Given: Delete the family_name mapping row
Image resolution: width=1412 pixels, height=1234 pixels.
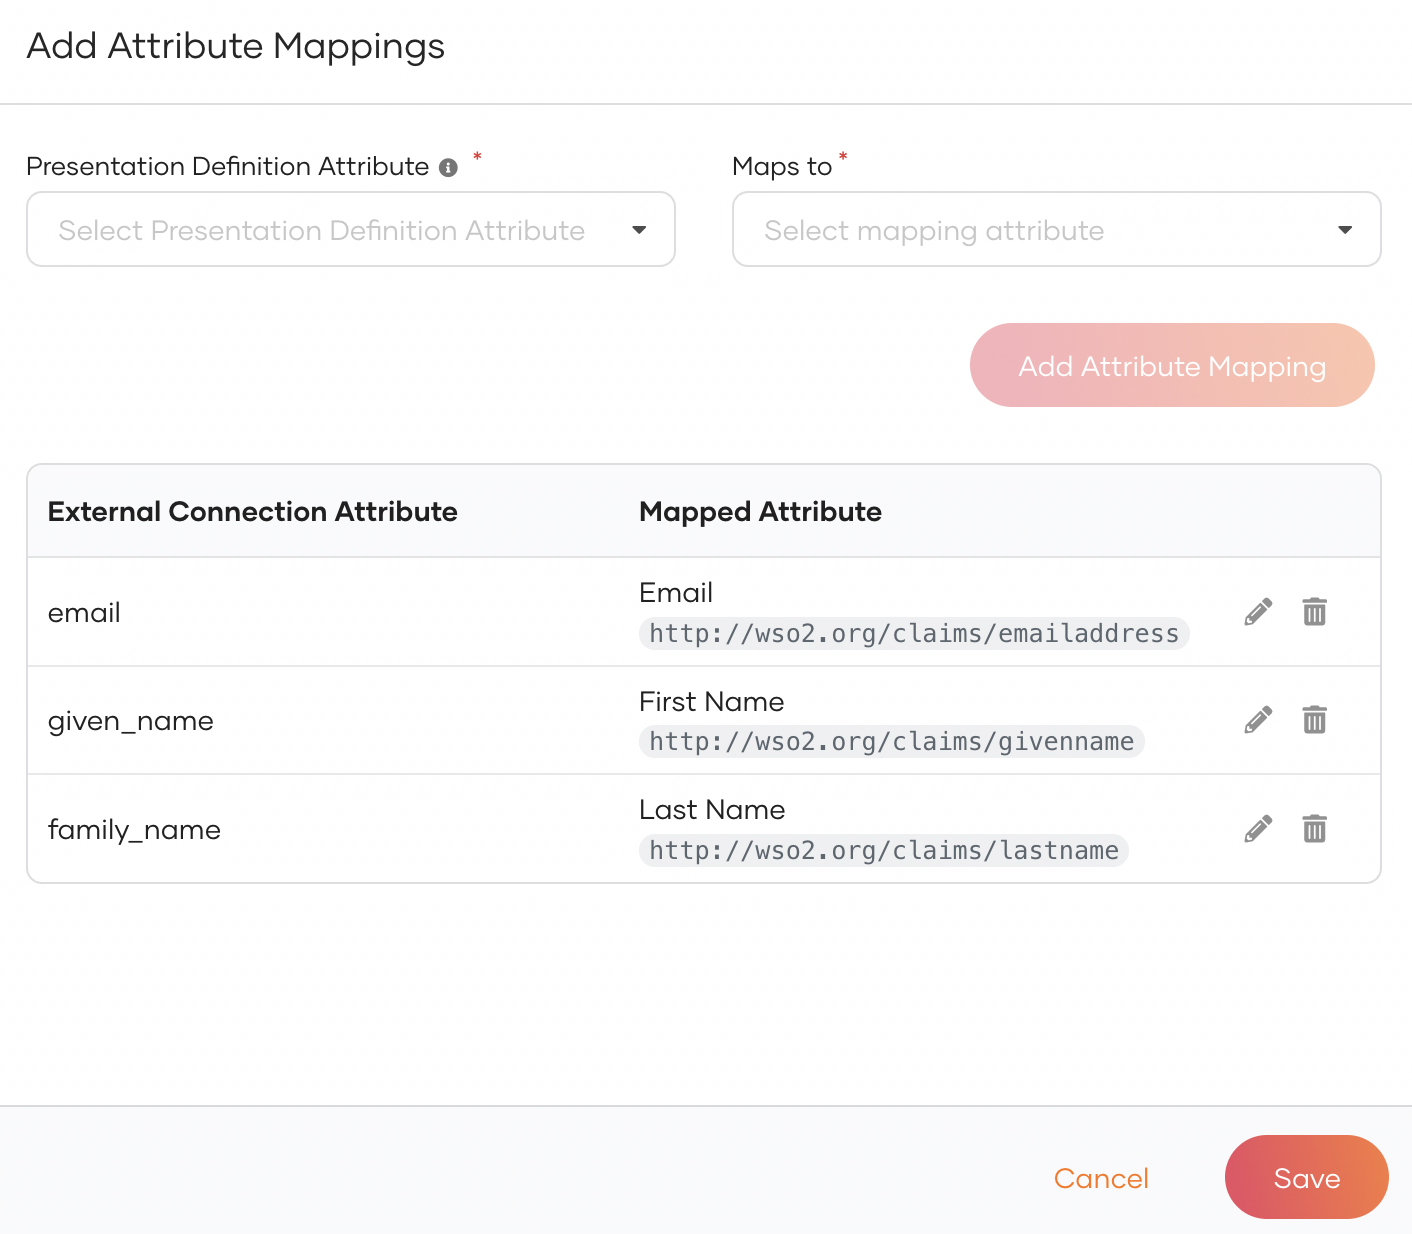Looking at the screenshot, I should click(1314, 829).
